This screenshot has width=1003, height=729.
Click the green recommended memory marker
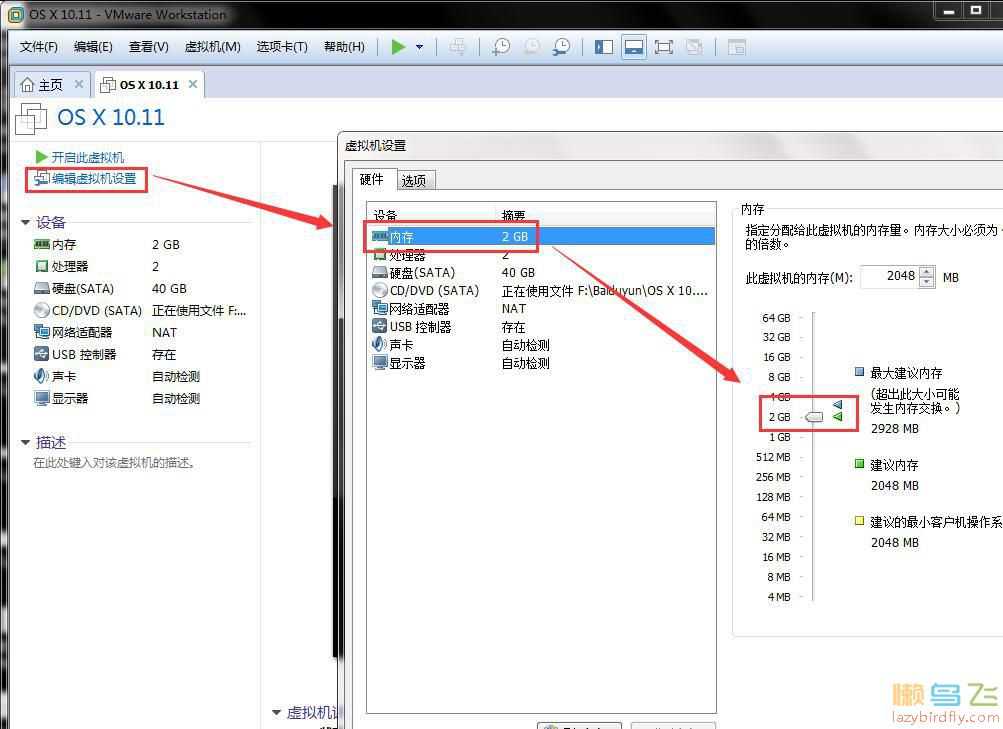click(837, 417)
